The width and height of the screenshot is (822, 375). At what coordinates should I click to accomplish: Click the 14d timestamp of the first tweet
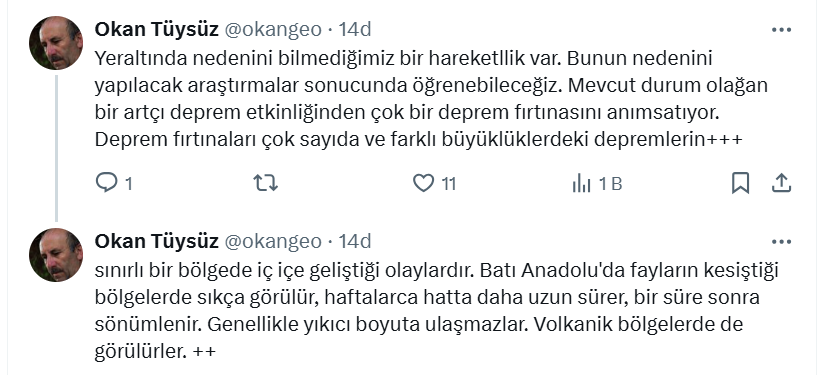coord(355,29)
